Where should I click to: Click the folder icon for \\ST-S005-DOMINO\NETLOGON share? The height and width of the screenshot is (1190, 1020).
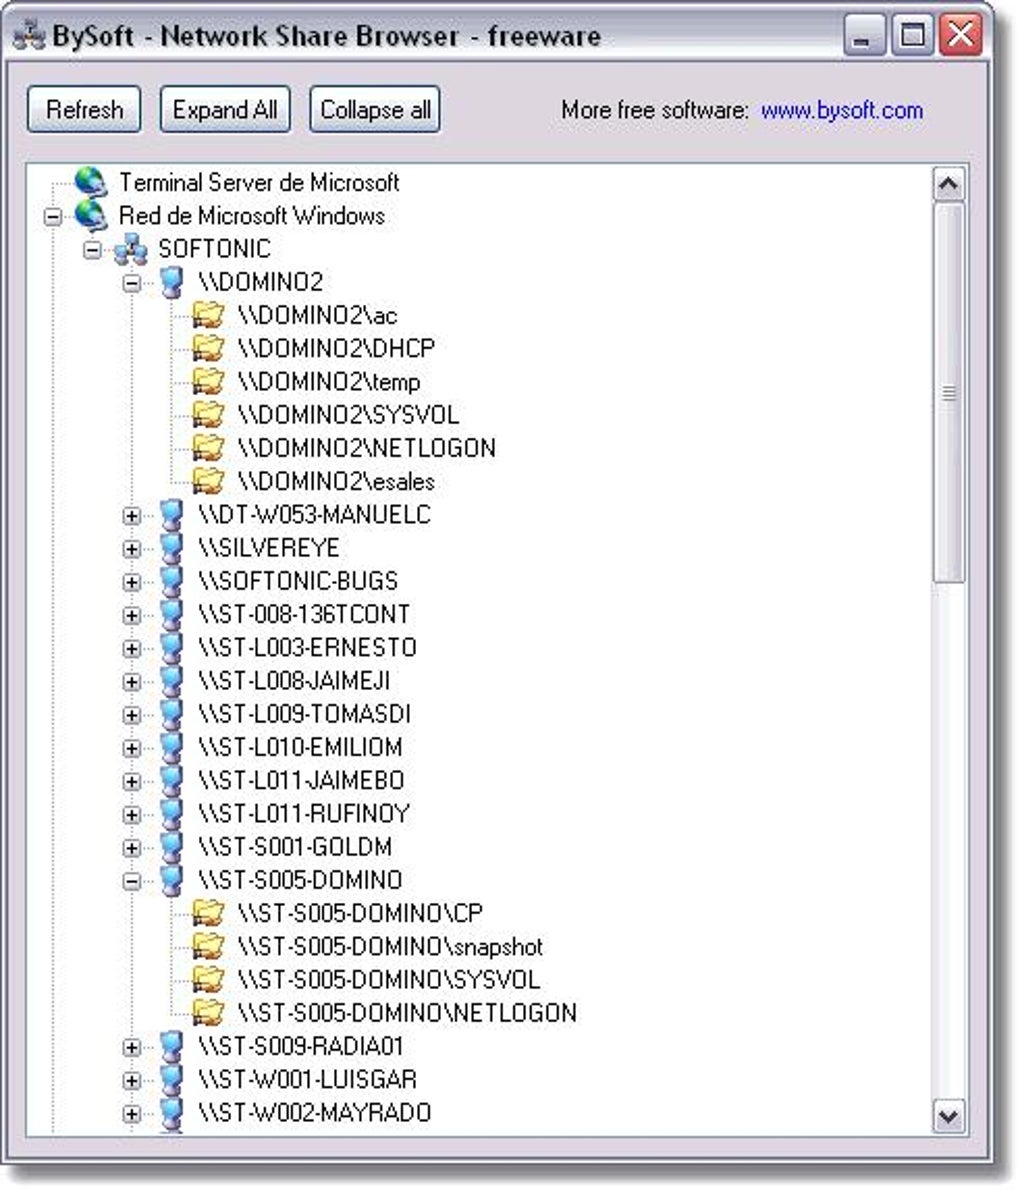point(207,1012)
